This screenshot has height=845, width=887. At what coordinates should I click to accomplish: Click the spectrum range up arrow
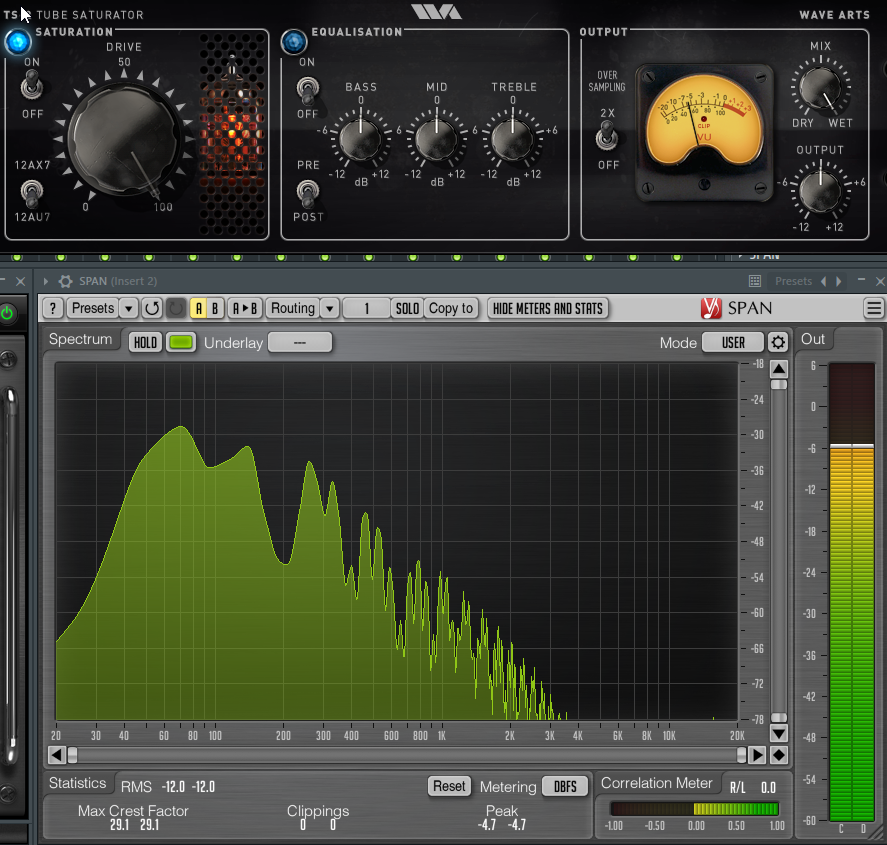779,369
